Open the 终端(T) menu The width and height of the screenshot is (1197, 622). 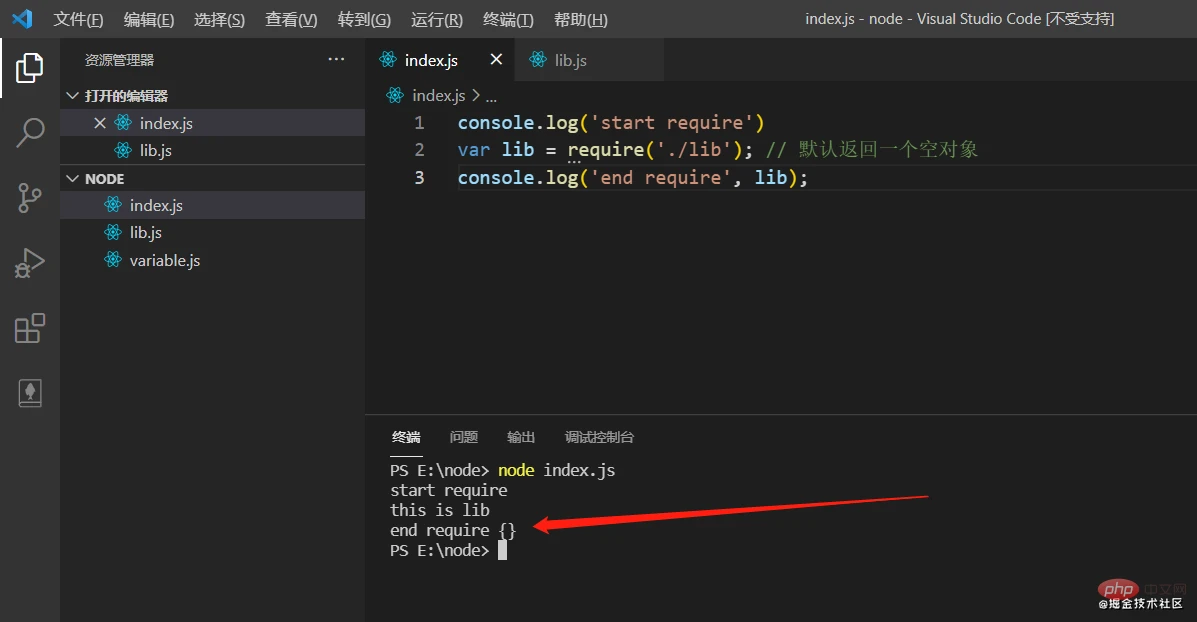pyautogui.click(x=508, y=19)
